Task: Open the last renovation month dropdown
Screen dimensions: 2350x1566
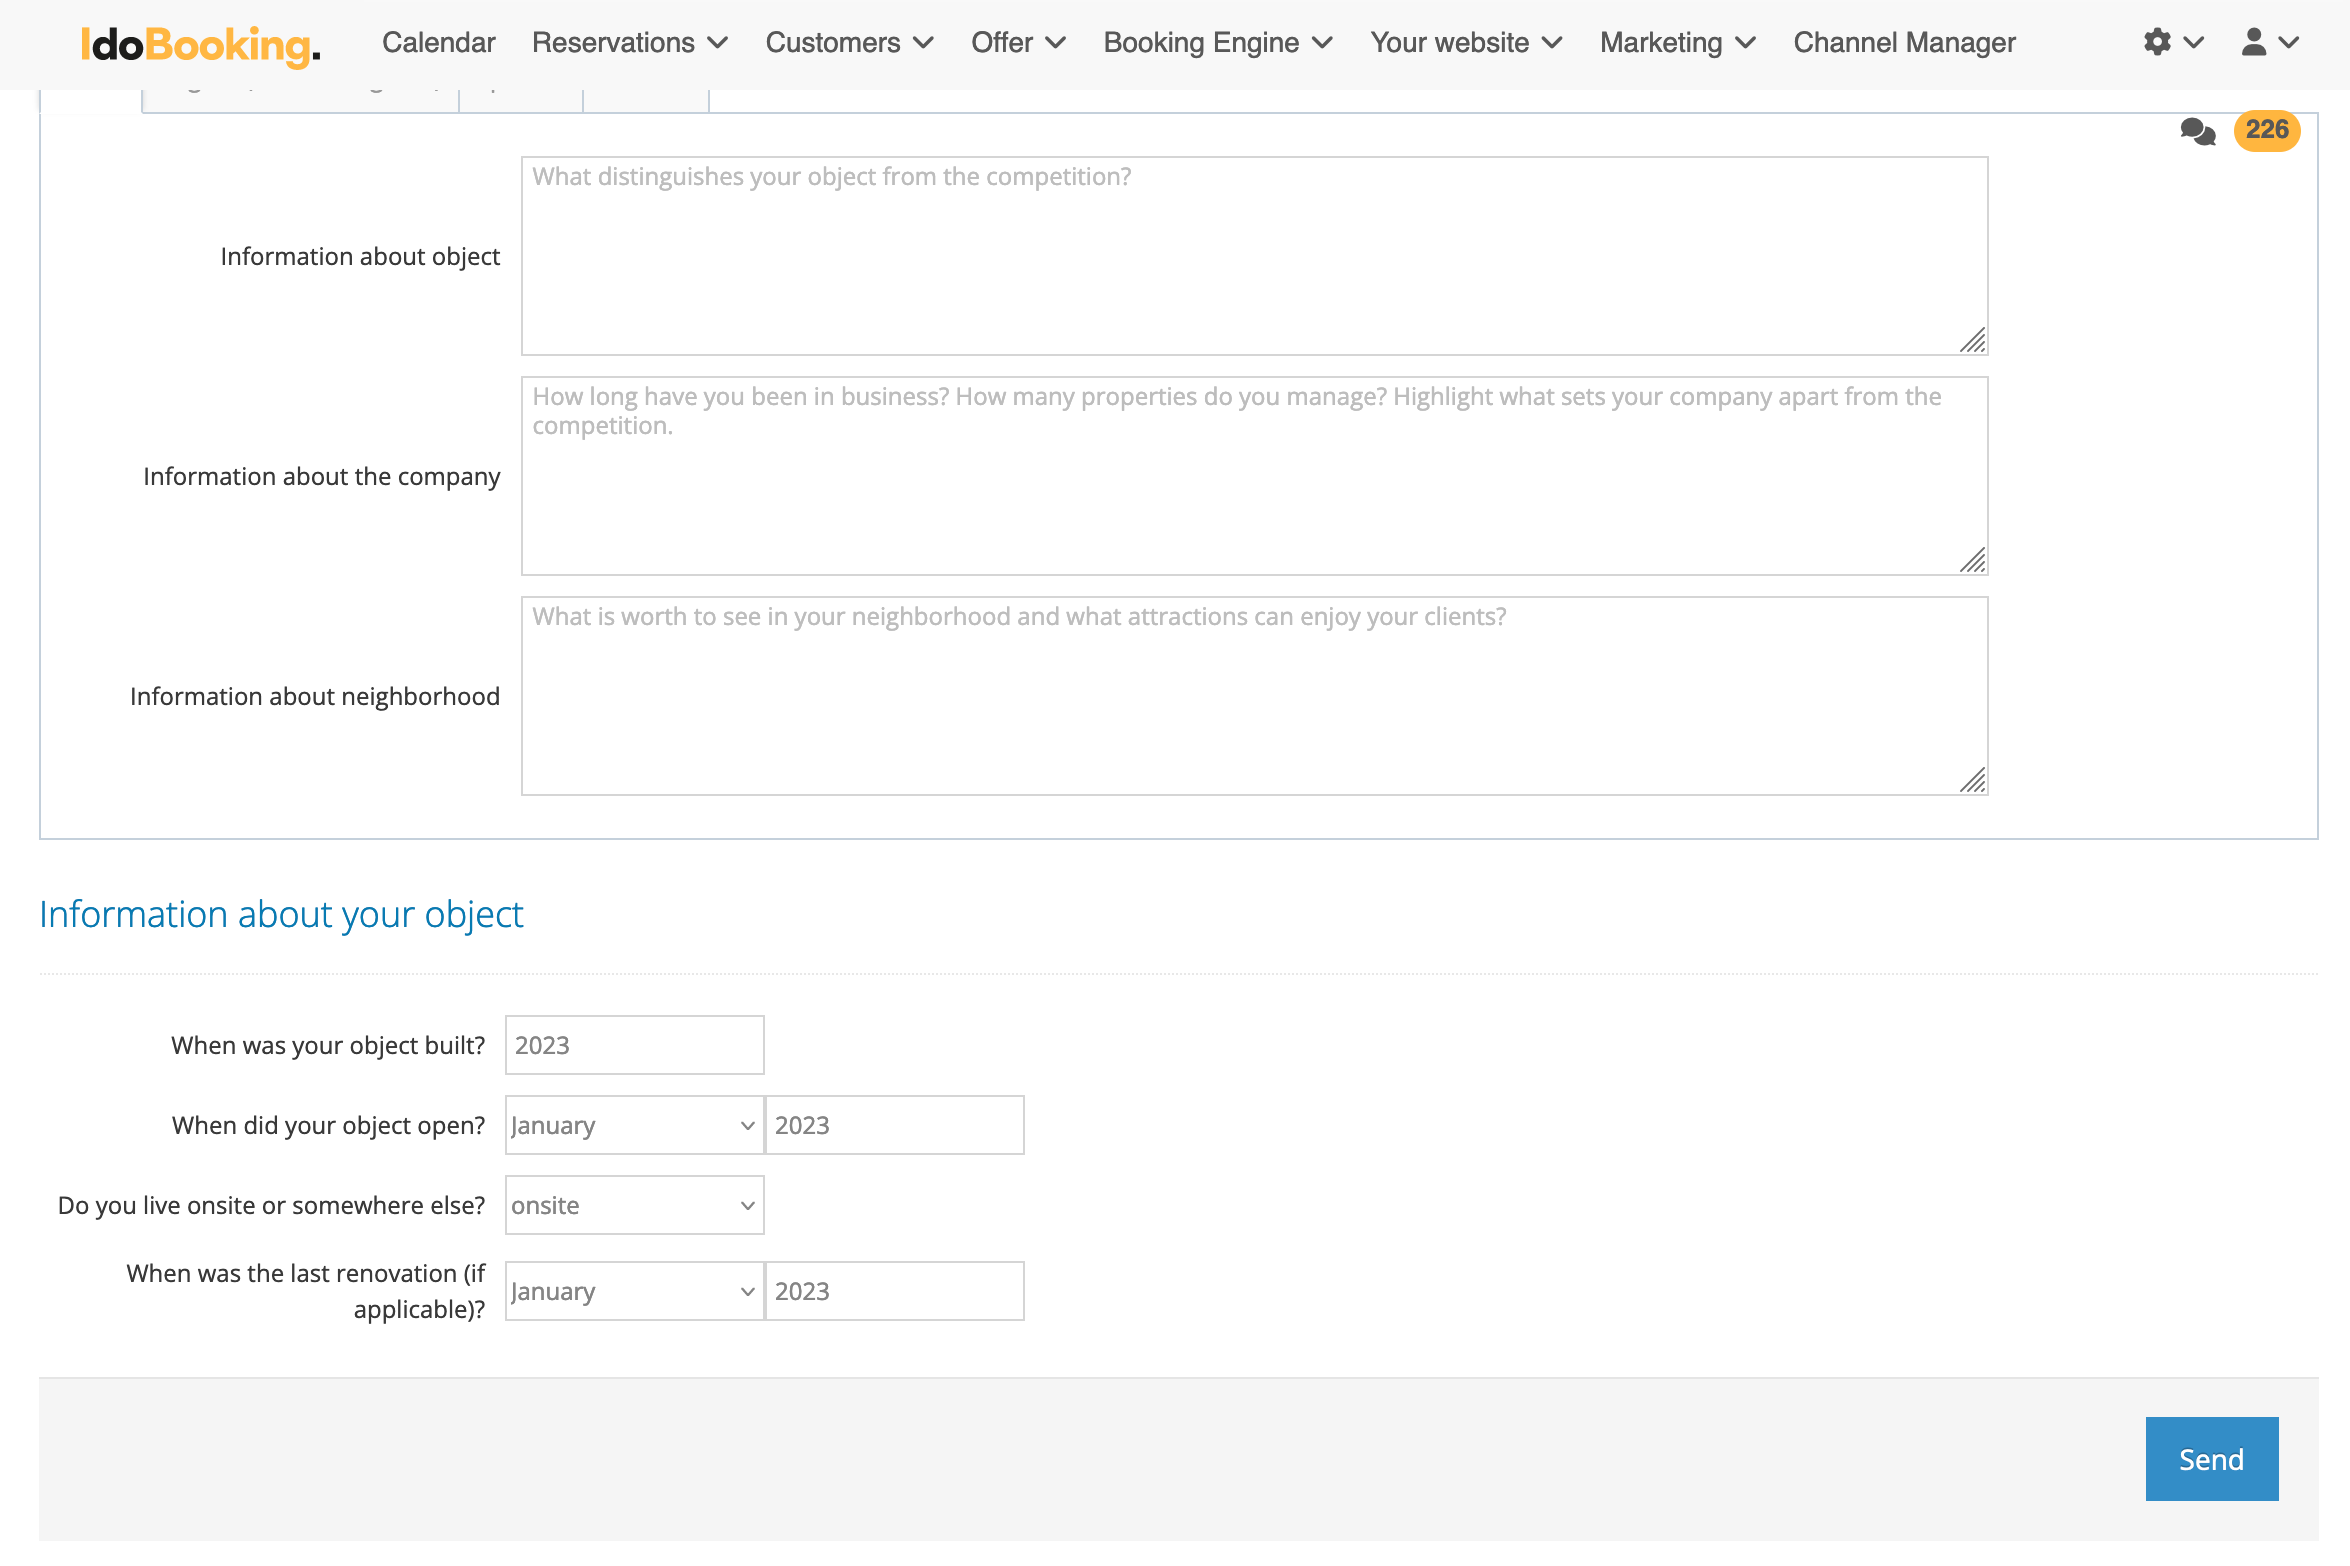Action: (x=634, y=1291)
